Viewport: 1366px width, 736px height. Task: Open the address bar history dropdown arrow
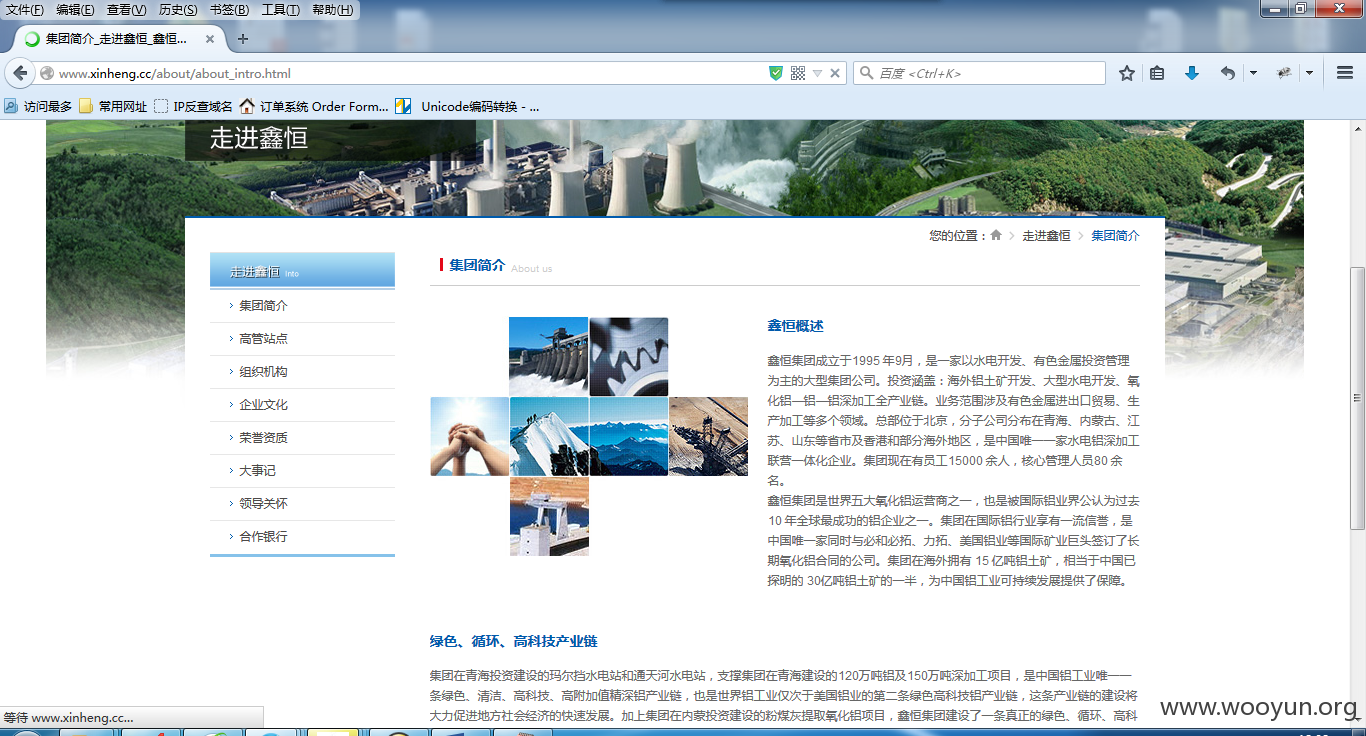click(x=817, y=73)
